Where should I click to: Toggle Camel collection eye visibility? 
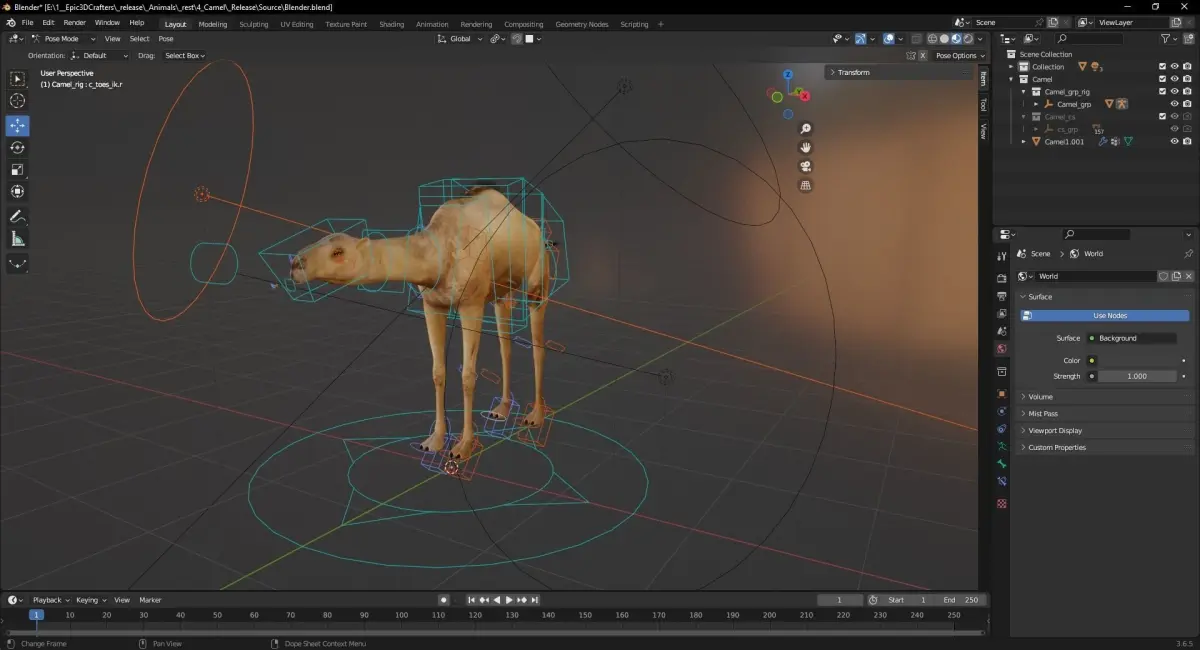[x=1175, y=79]
